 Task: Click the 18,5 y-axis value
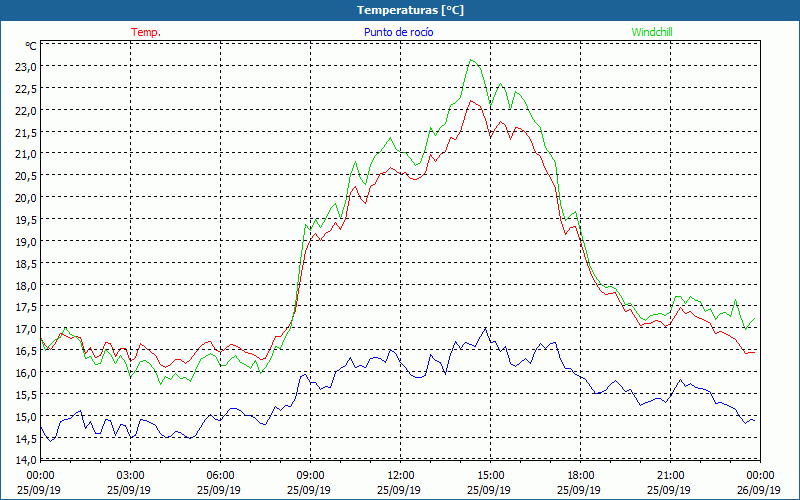[x=27, y=264]
